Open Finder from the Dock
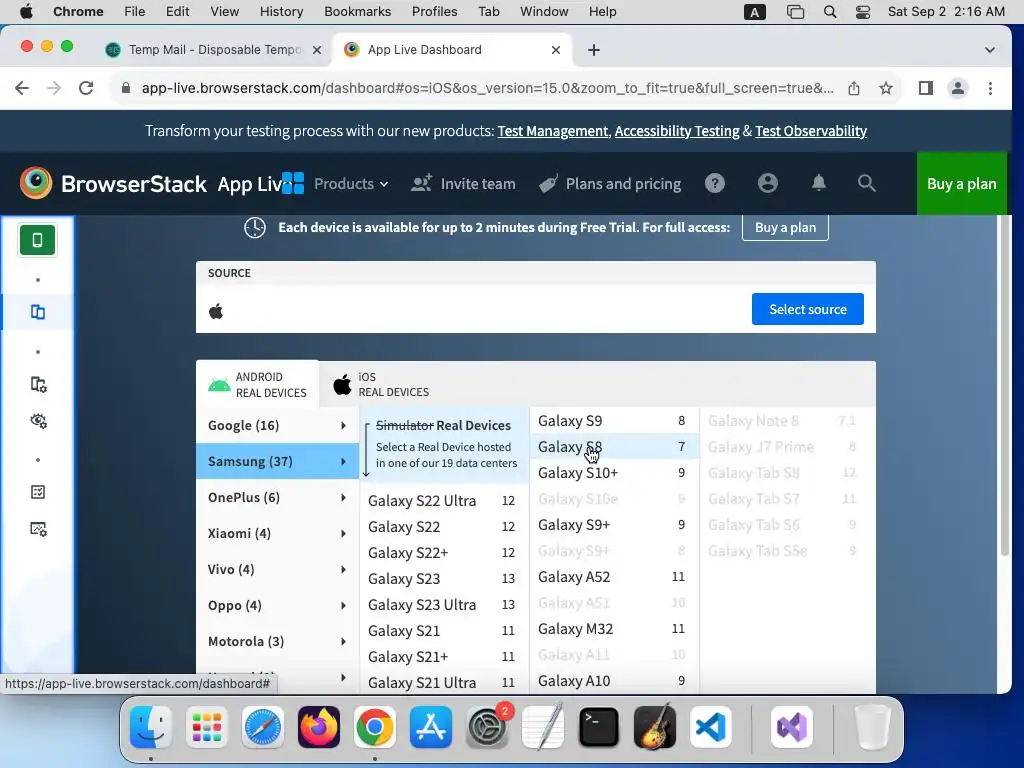1024x768 pixels. pos(151,727)
